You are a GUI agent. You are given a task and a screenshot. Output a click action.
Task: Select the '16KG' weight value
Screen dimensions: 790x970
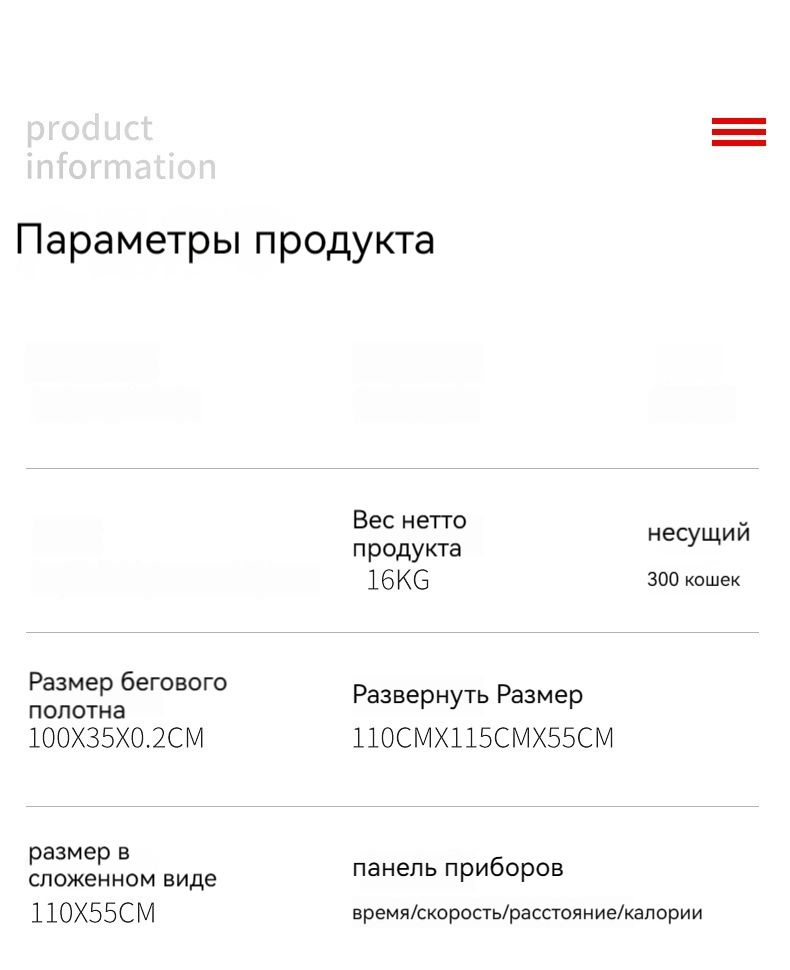click(x=397, y=580)
